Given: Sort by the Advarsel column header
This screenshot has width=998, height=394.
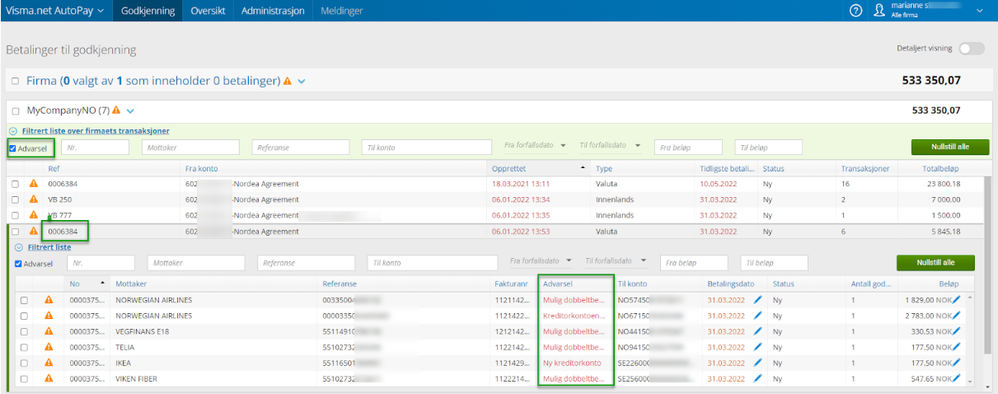Looking at the screenshot, I should pyautogui.click(x=558, y=284).
